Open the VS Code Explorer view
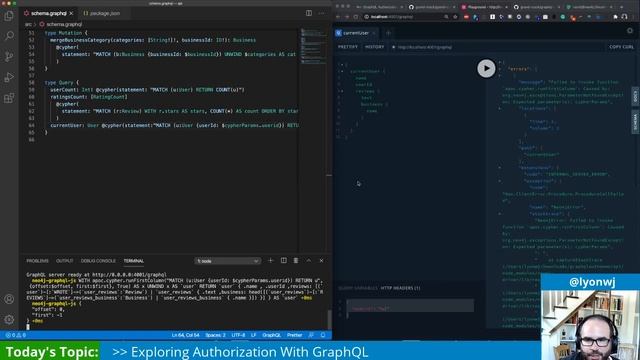The height and width of the screenshot is (360, 640). click(9, 16)
